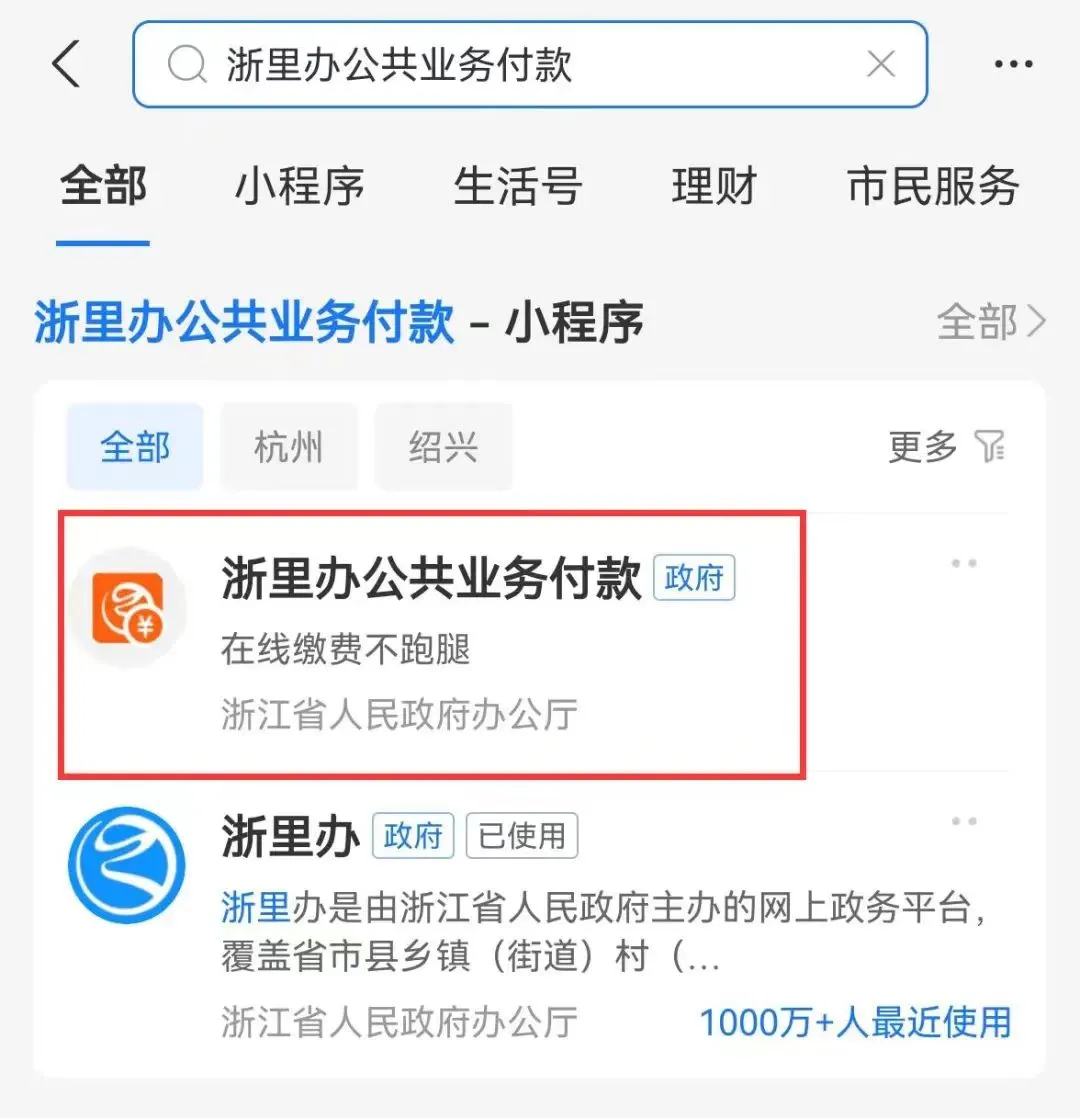The height and width of the screenshot is (1118, 1080).
Task: Clear the search text with X icon
Action: tap(881, 64)
